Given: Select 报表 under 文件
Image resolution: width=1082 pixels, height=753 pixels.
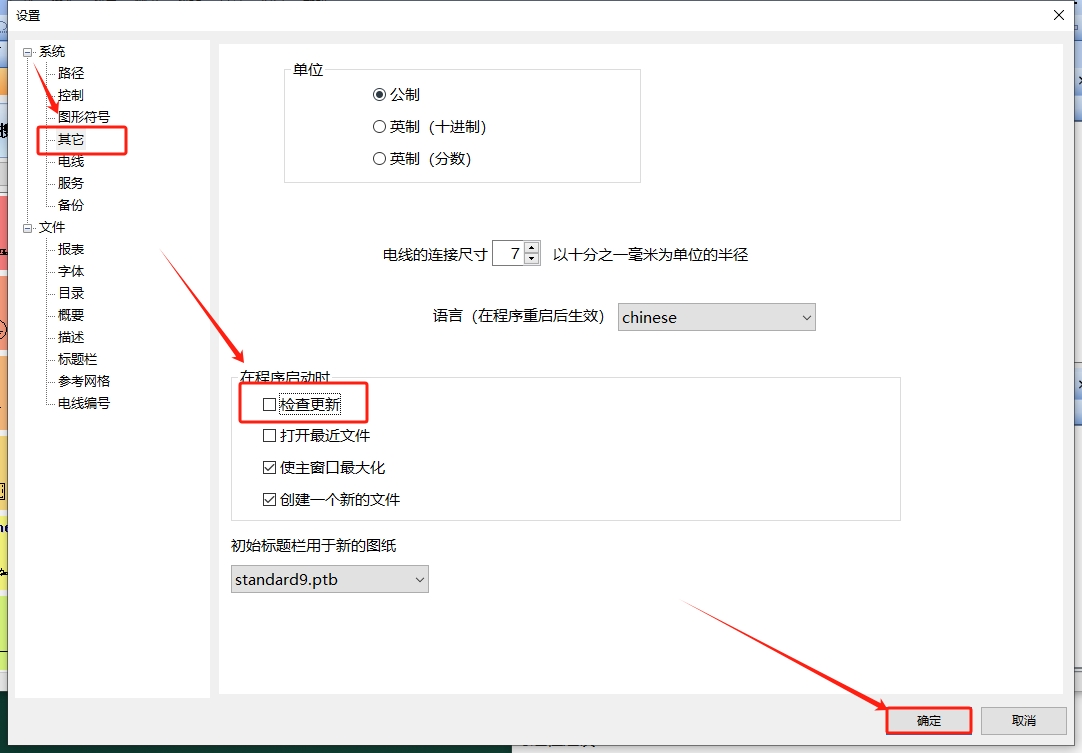Looking at the screenshot, I should [x=70, y=249].
